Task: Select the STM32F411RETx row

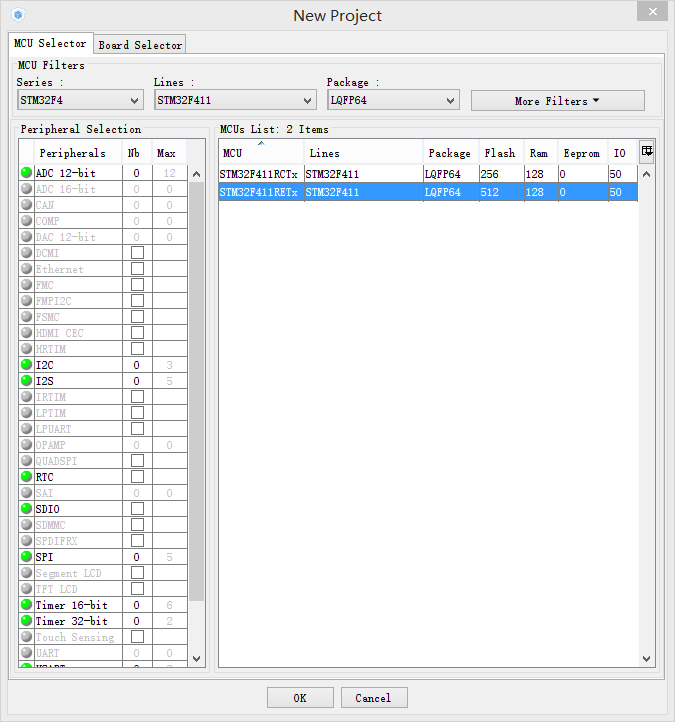Action: (428, 192)
